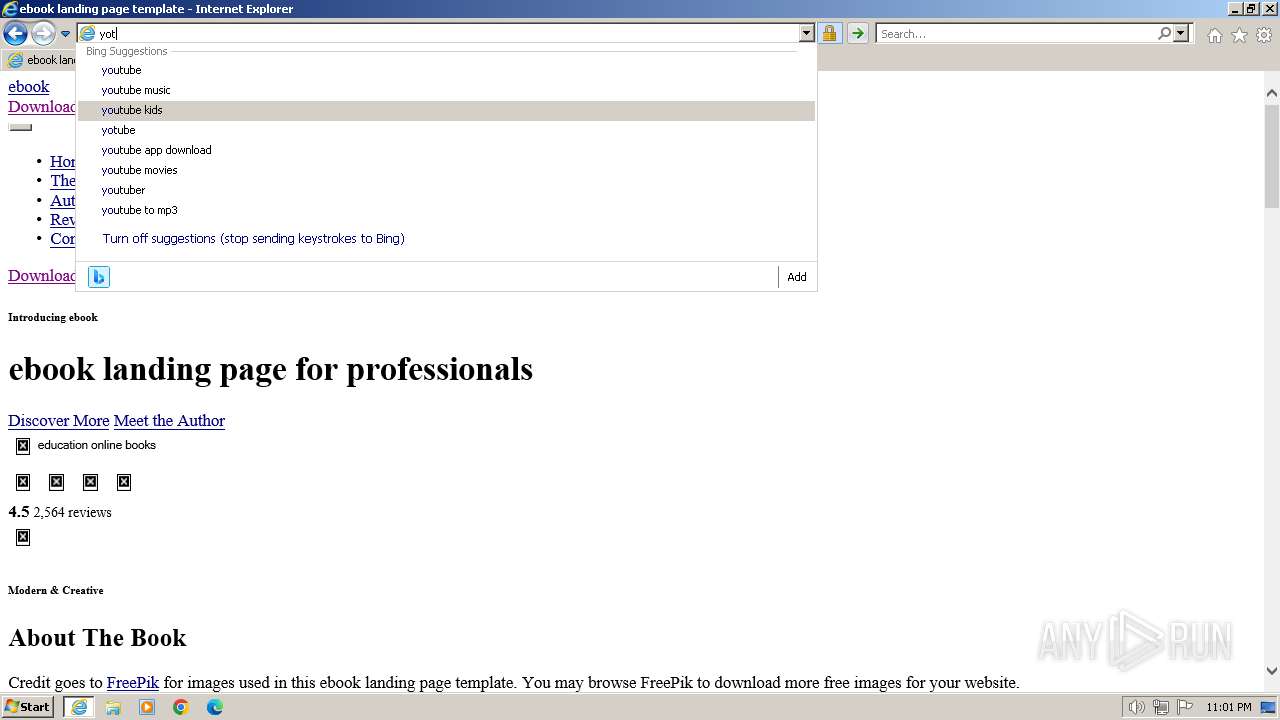This screenshot has width=1280, height=720.
Task: Click the Add search provider button
Action: pos(797,277)
